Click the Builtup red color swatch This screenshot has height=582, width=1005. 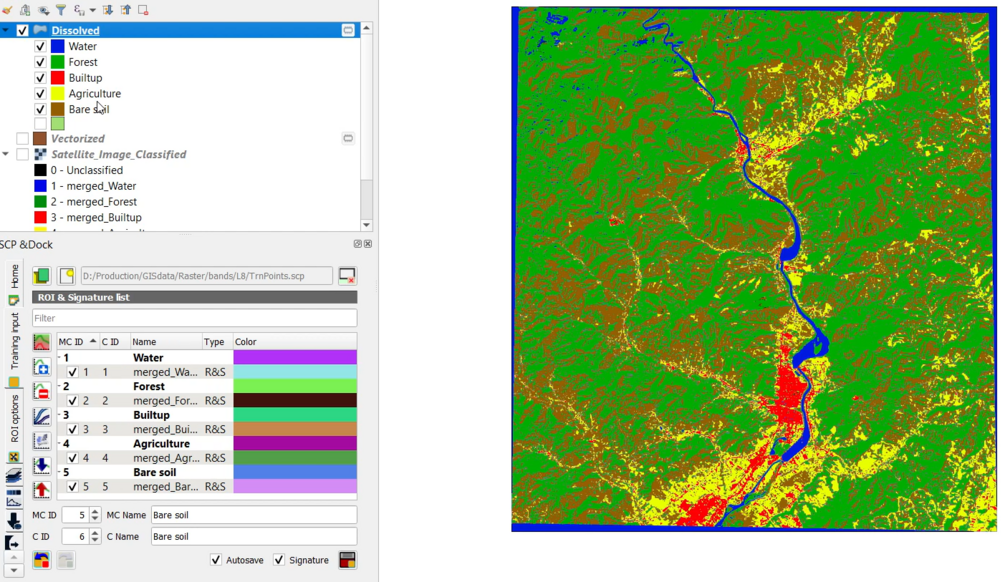click(58, 78)
